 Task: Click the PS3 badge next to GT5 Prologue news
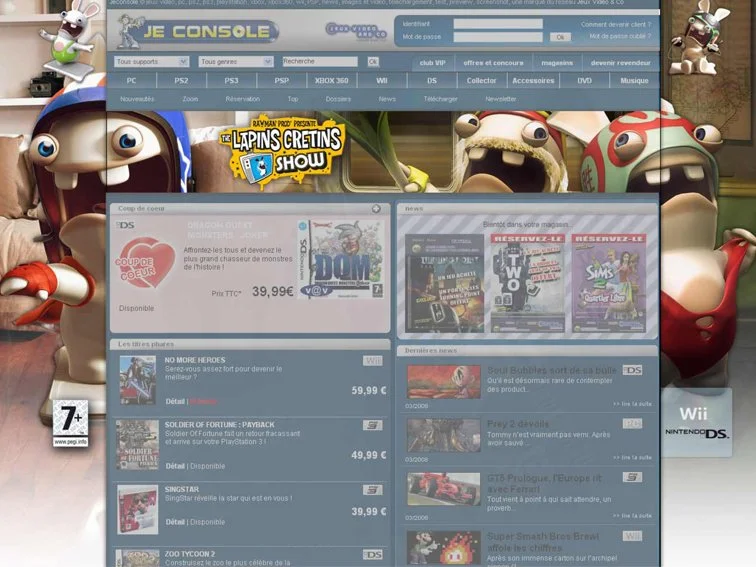[x=632, y=477]
